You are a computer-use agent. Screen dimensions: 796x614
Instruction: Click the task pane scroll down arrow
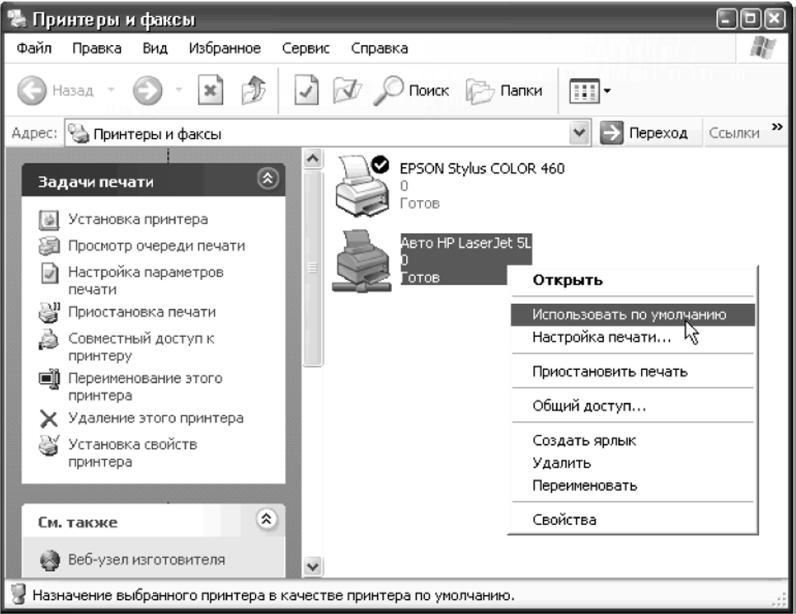pyautogui.click(x=313, y=566)
